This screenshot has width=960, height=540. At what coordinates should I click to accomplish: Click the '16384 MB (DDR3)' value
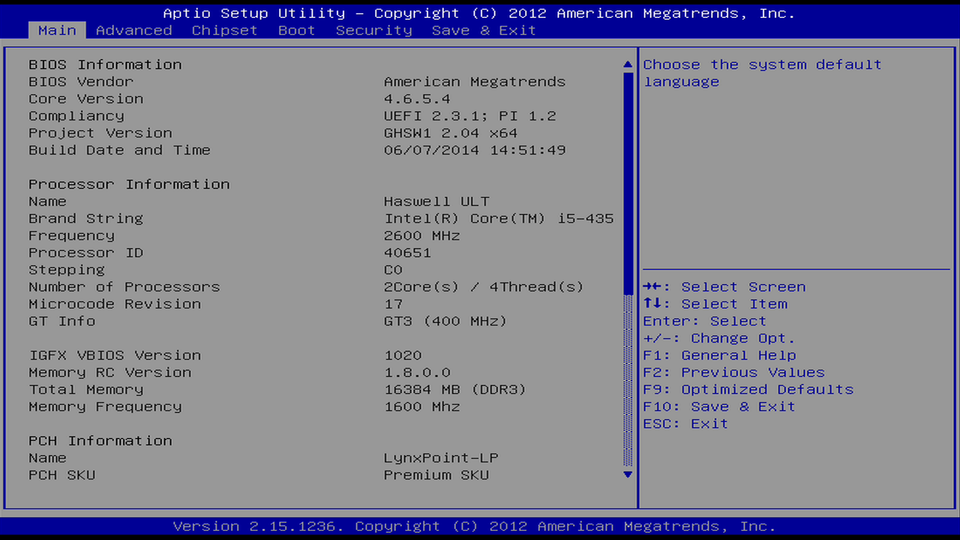455,390
